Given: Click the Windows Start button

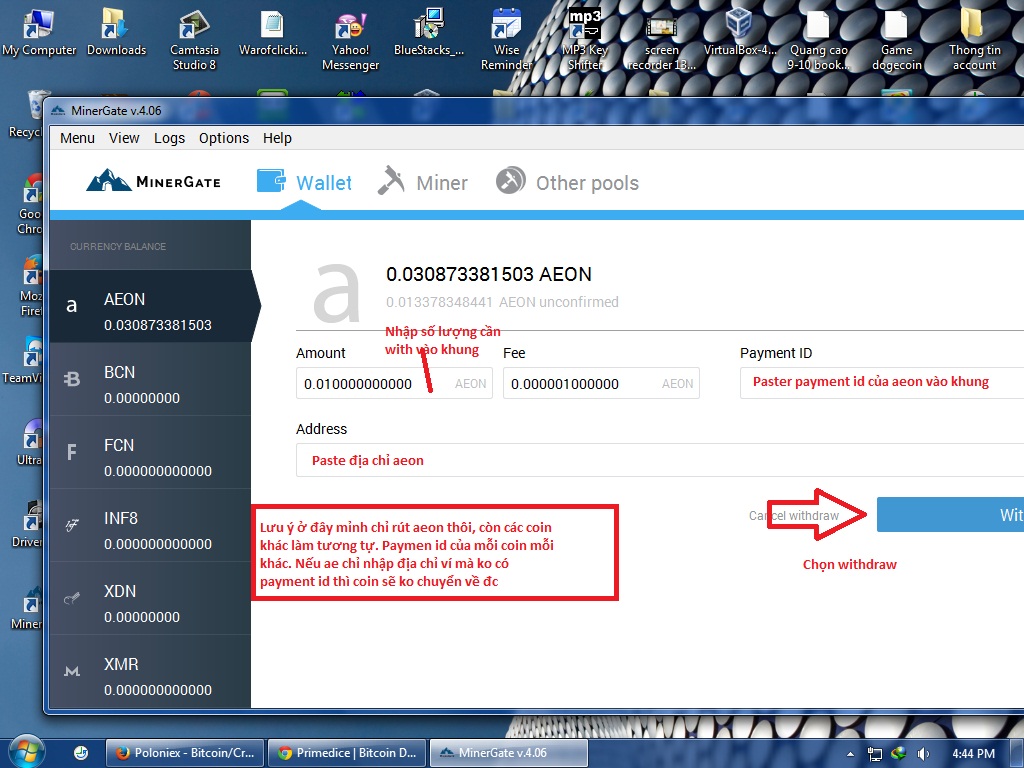Looking at the screenshot, I should point(25,752).
